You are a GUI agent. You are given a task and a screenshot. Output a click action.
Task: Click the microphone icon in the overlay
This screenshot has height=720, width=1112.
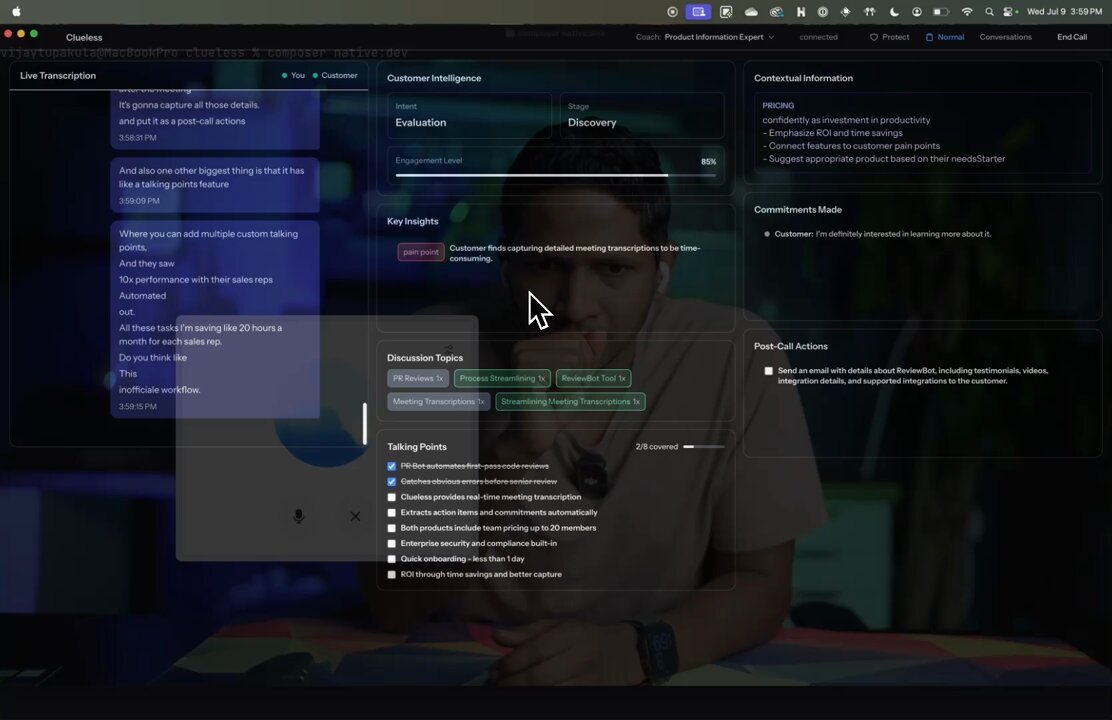(x=299, y=516)
